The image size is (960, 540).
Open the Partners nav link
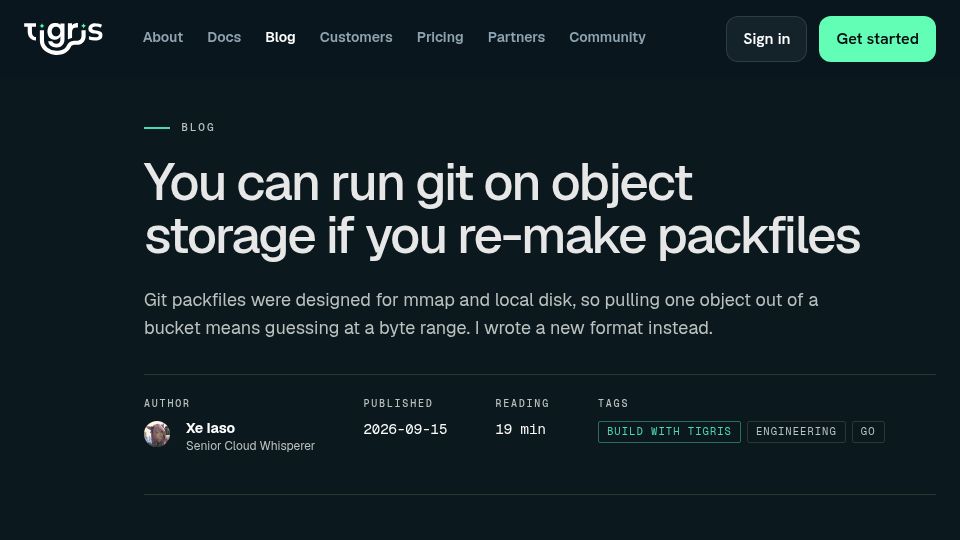516,37
